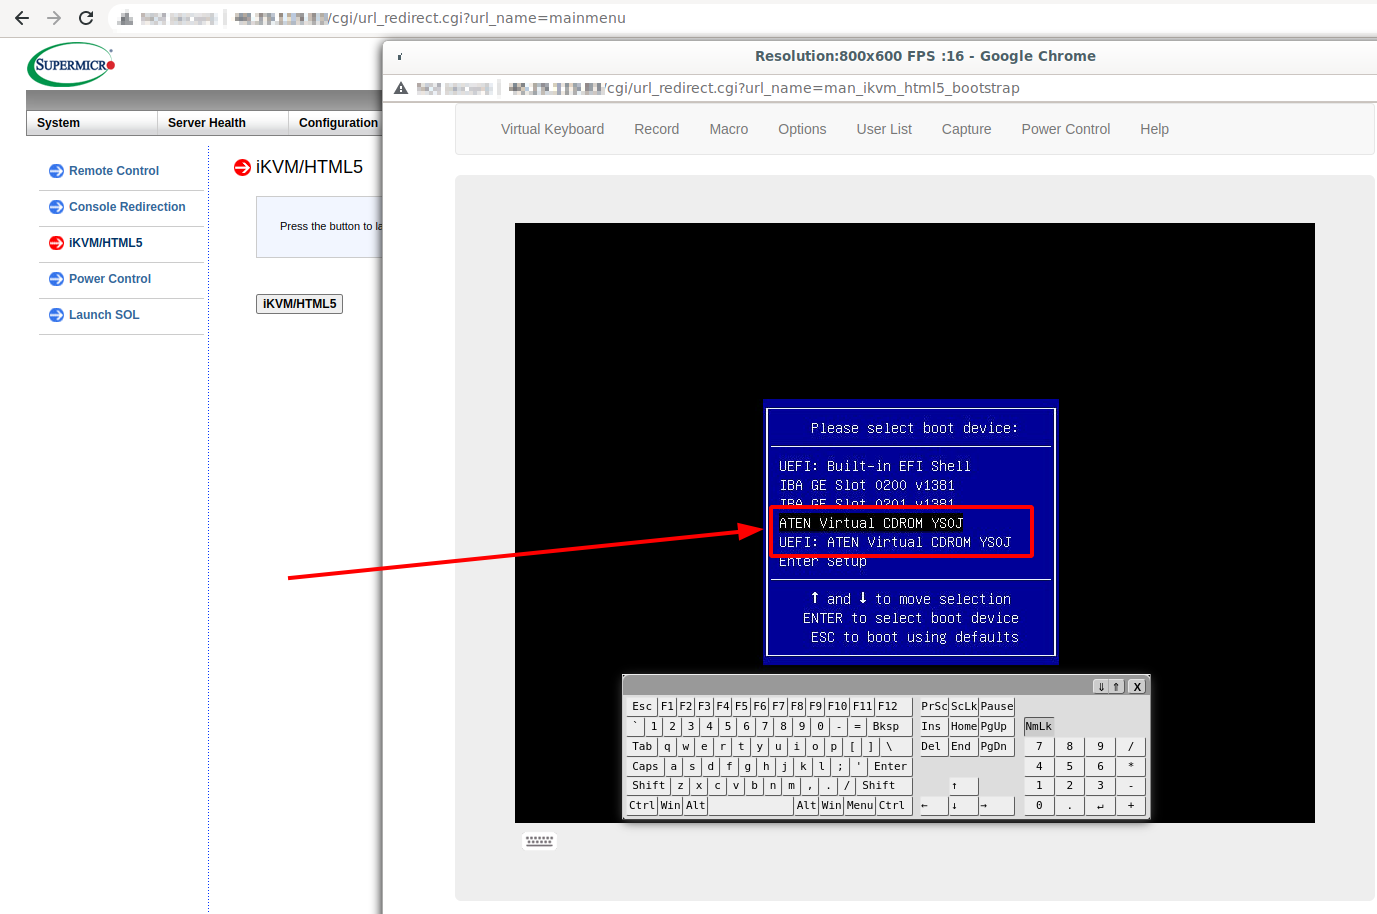
Task: Select the highlighted ATEN Virtual CDROM YSOJ boot entry
Action: [870, 523]
